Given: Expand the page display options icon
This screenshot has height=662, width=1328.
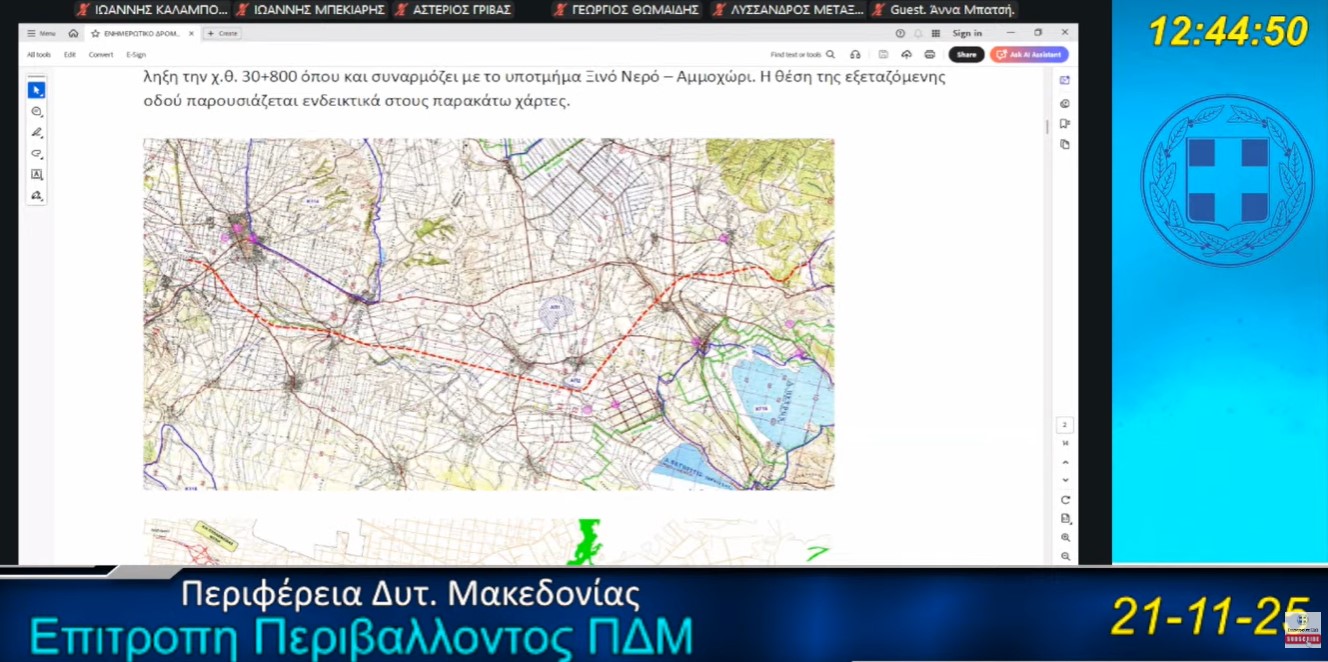Looking at the screenshot, I should 1065,518.
